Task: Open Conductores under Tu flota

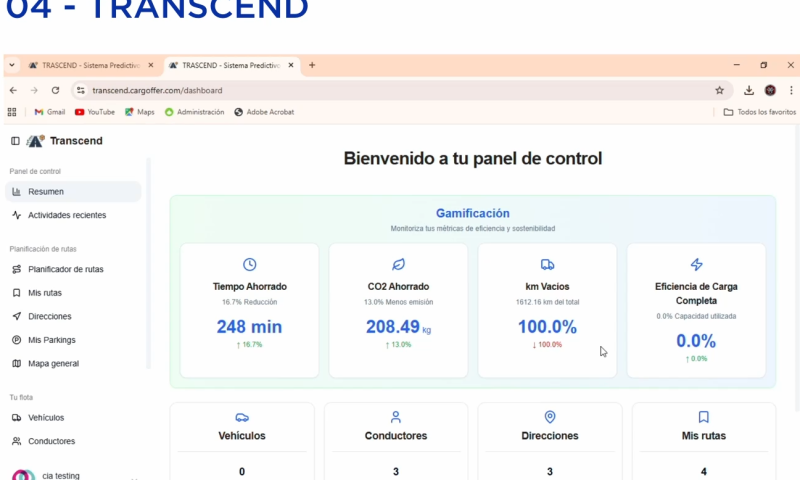Action: 50,441
